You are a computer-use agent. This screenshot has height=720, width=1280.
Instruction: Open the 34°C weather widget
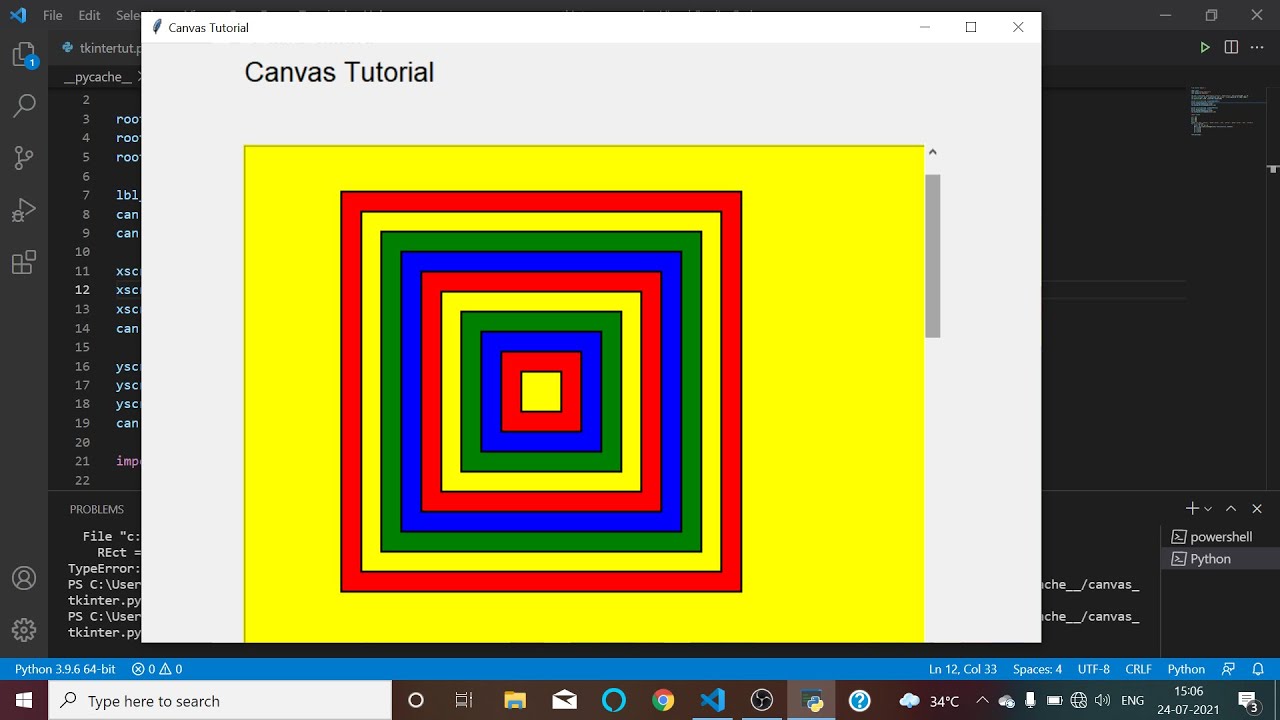[929, 700]
